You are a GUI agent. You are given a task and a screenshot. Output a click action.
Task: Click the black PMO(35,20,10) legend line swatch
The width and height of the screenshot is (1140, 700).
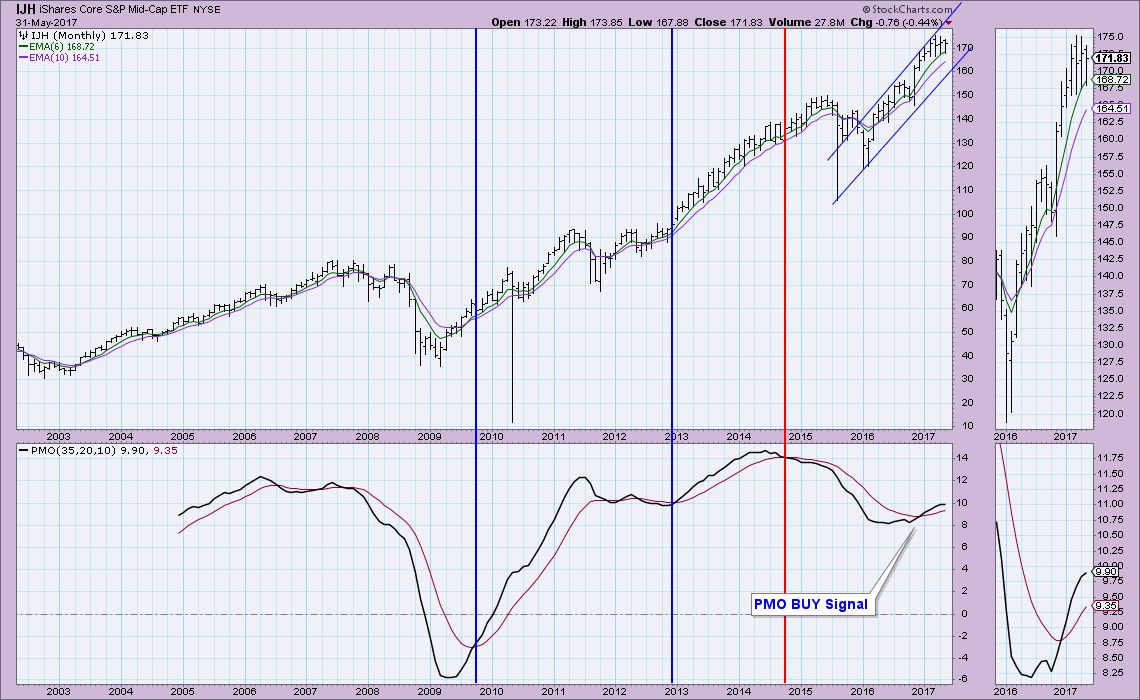tap(24, 451)
